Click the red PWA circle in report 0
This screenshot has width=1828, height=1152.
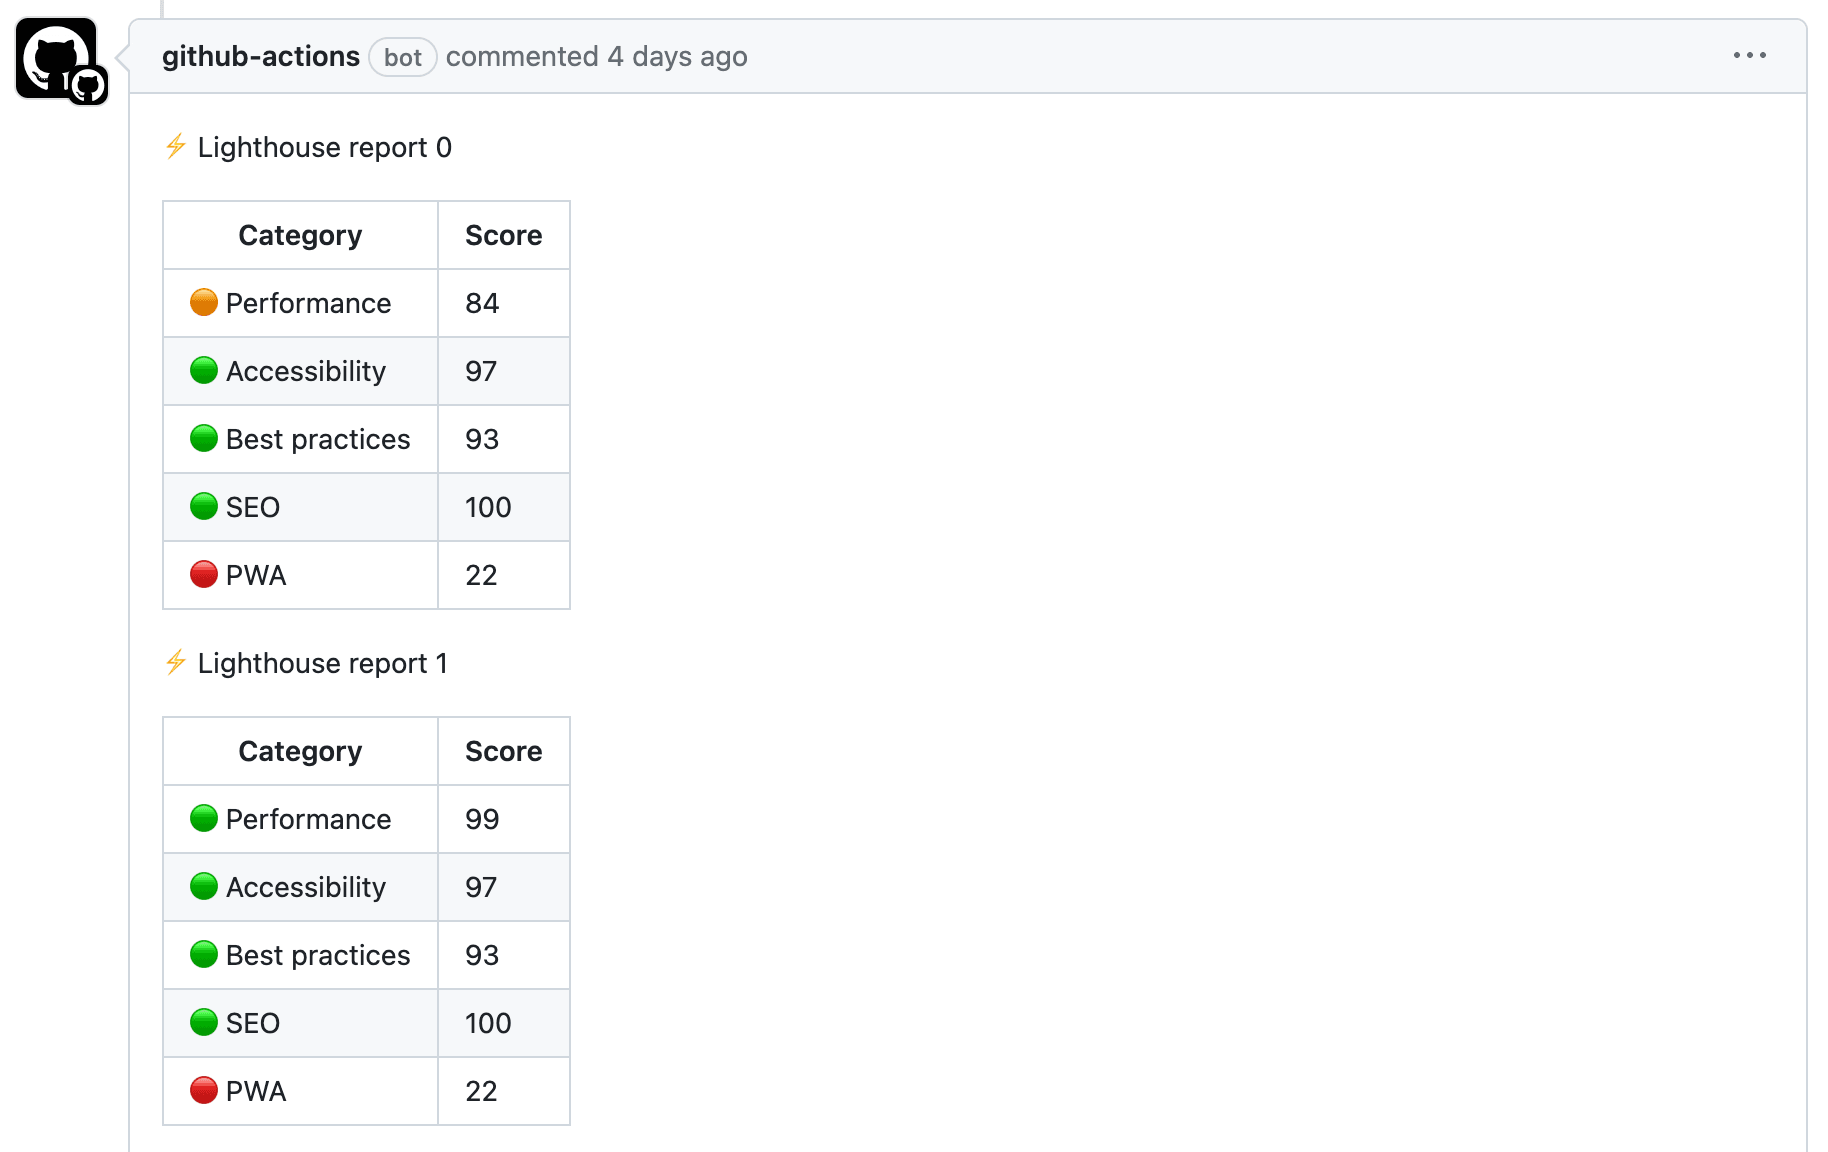(x=204, y=574)
